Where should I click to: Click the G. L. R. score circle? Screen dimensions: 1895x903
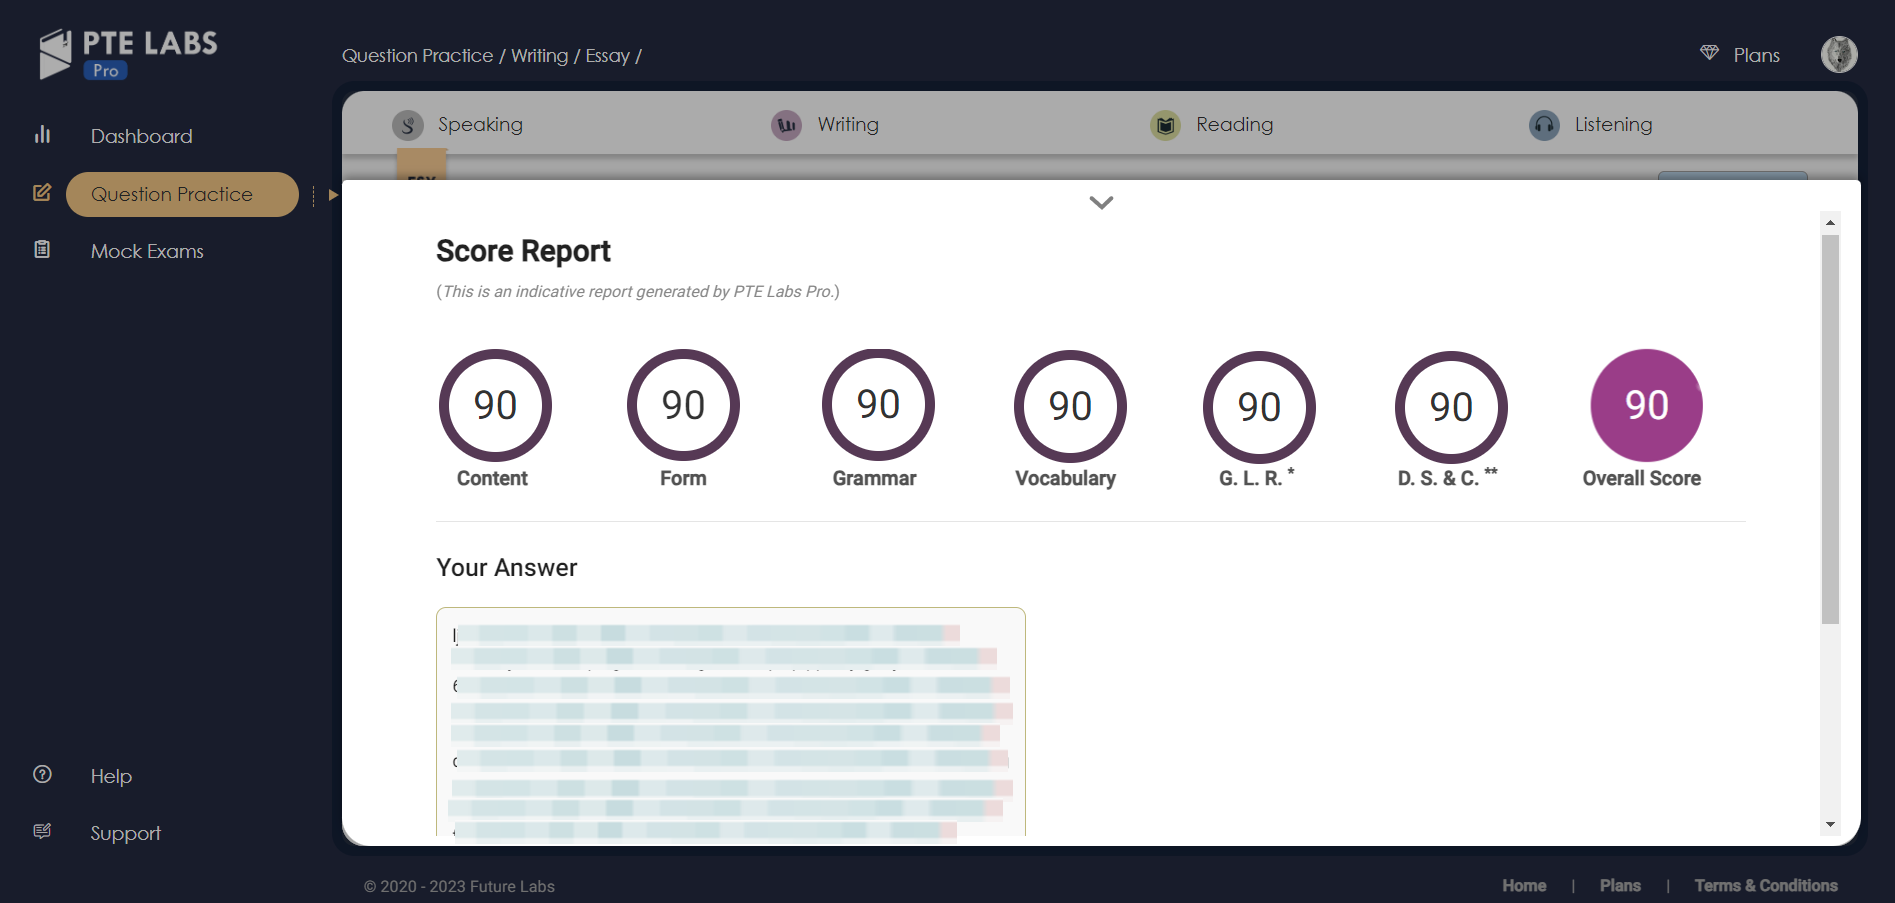pyautogui.click(x=1259, y=407)
